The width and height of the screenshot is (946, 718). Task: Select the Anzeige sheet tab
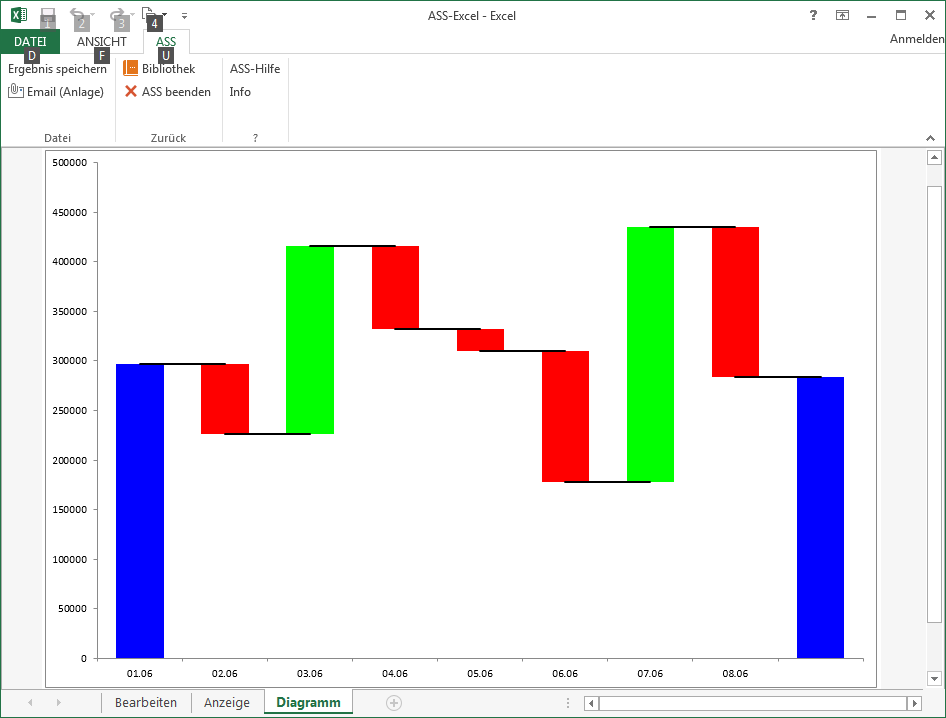point(227,703)
